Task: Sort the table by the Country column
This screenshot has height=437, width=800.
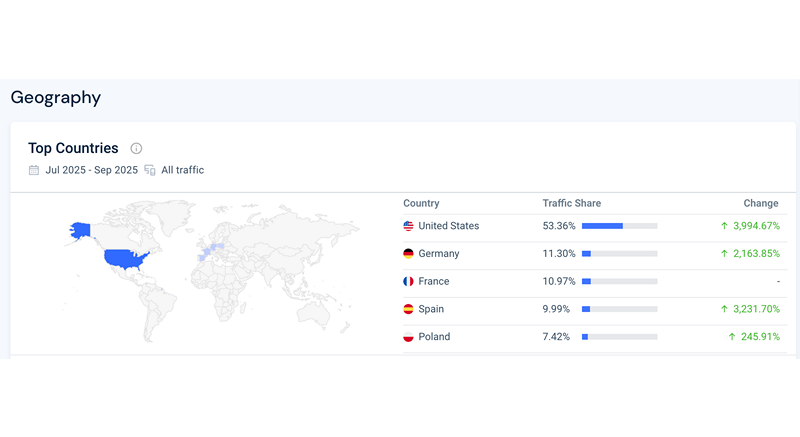Action: (421, 203)
